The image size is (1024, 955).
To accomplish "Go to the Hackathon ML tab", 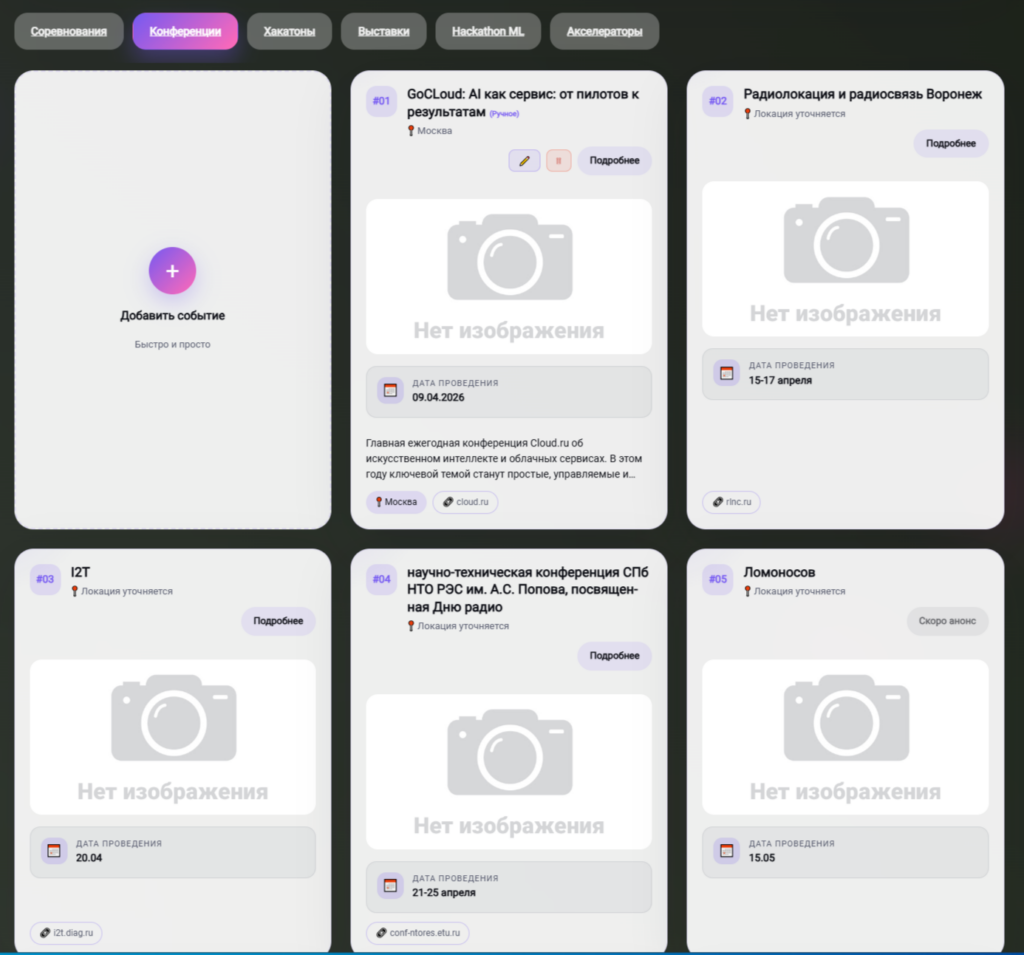I will click(x=488, y=31).
